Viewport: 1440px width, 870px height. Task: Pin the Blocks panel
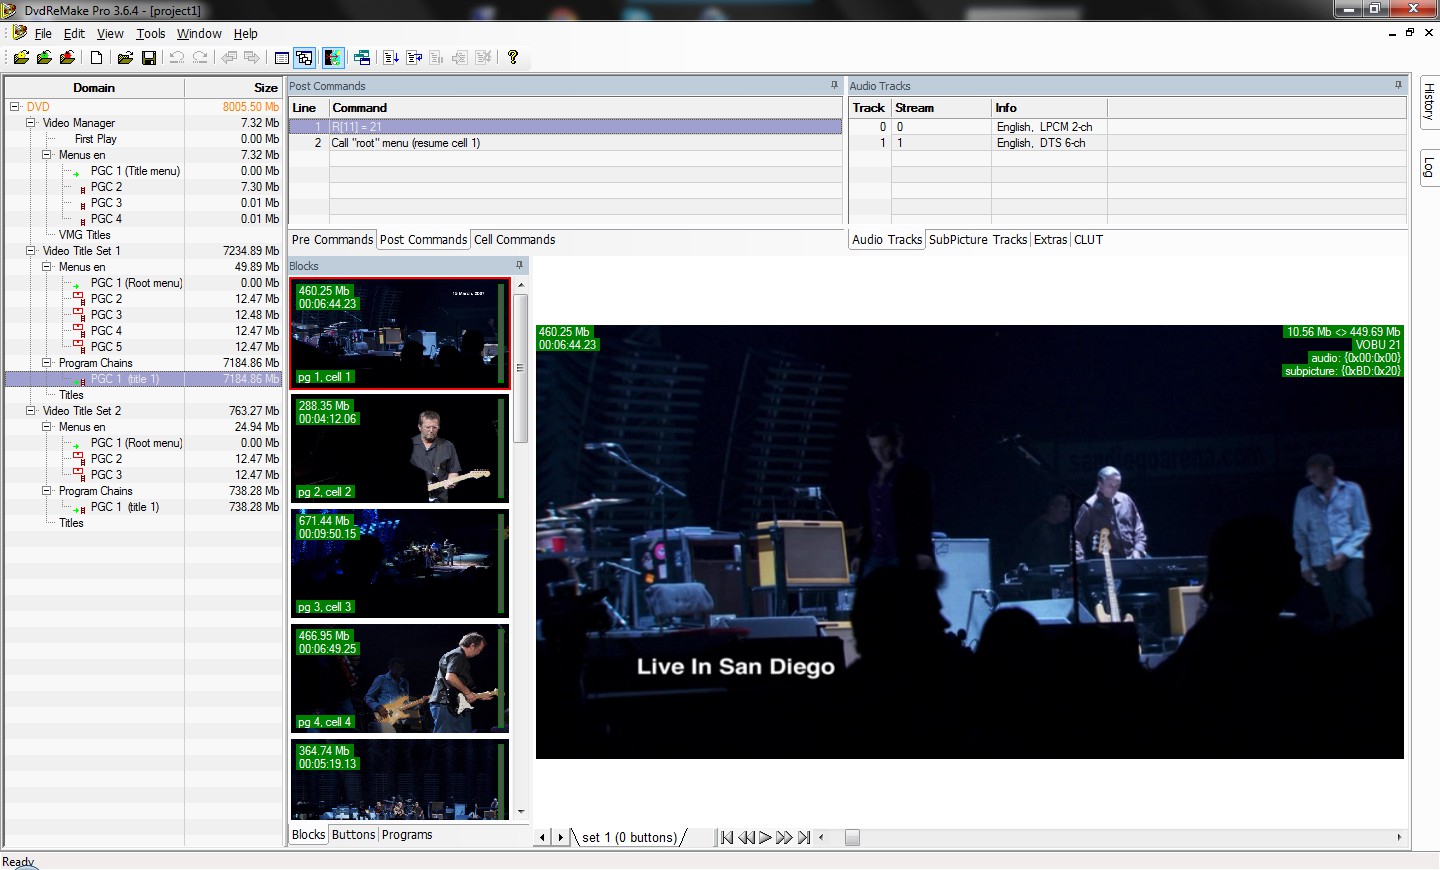[519, 265]
